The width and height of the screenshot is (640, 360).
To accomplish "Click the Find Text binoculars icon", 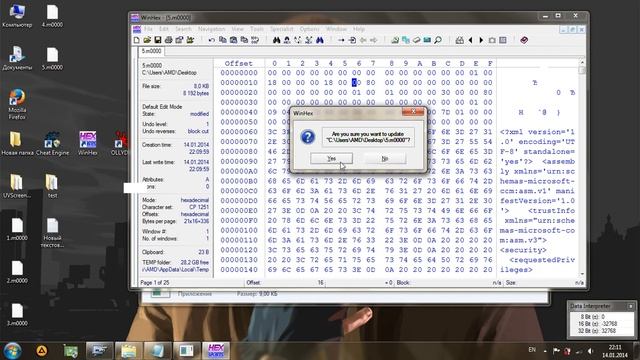I will 276,40.
